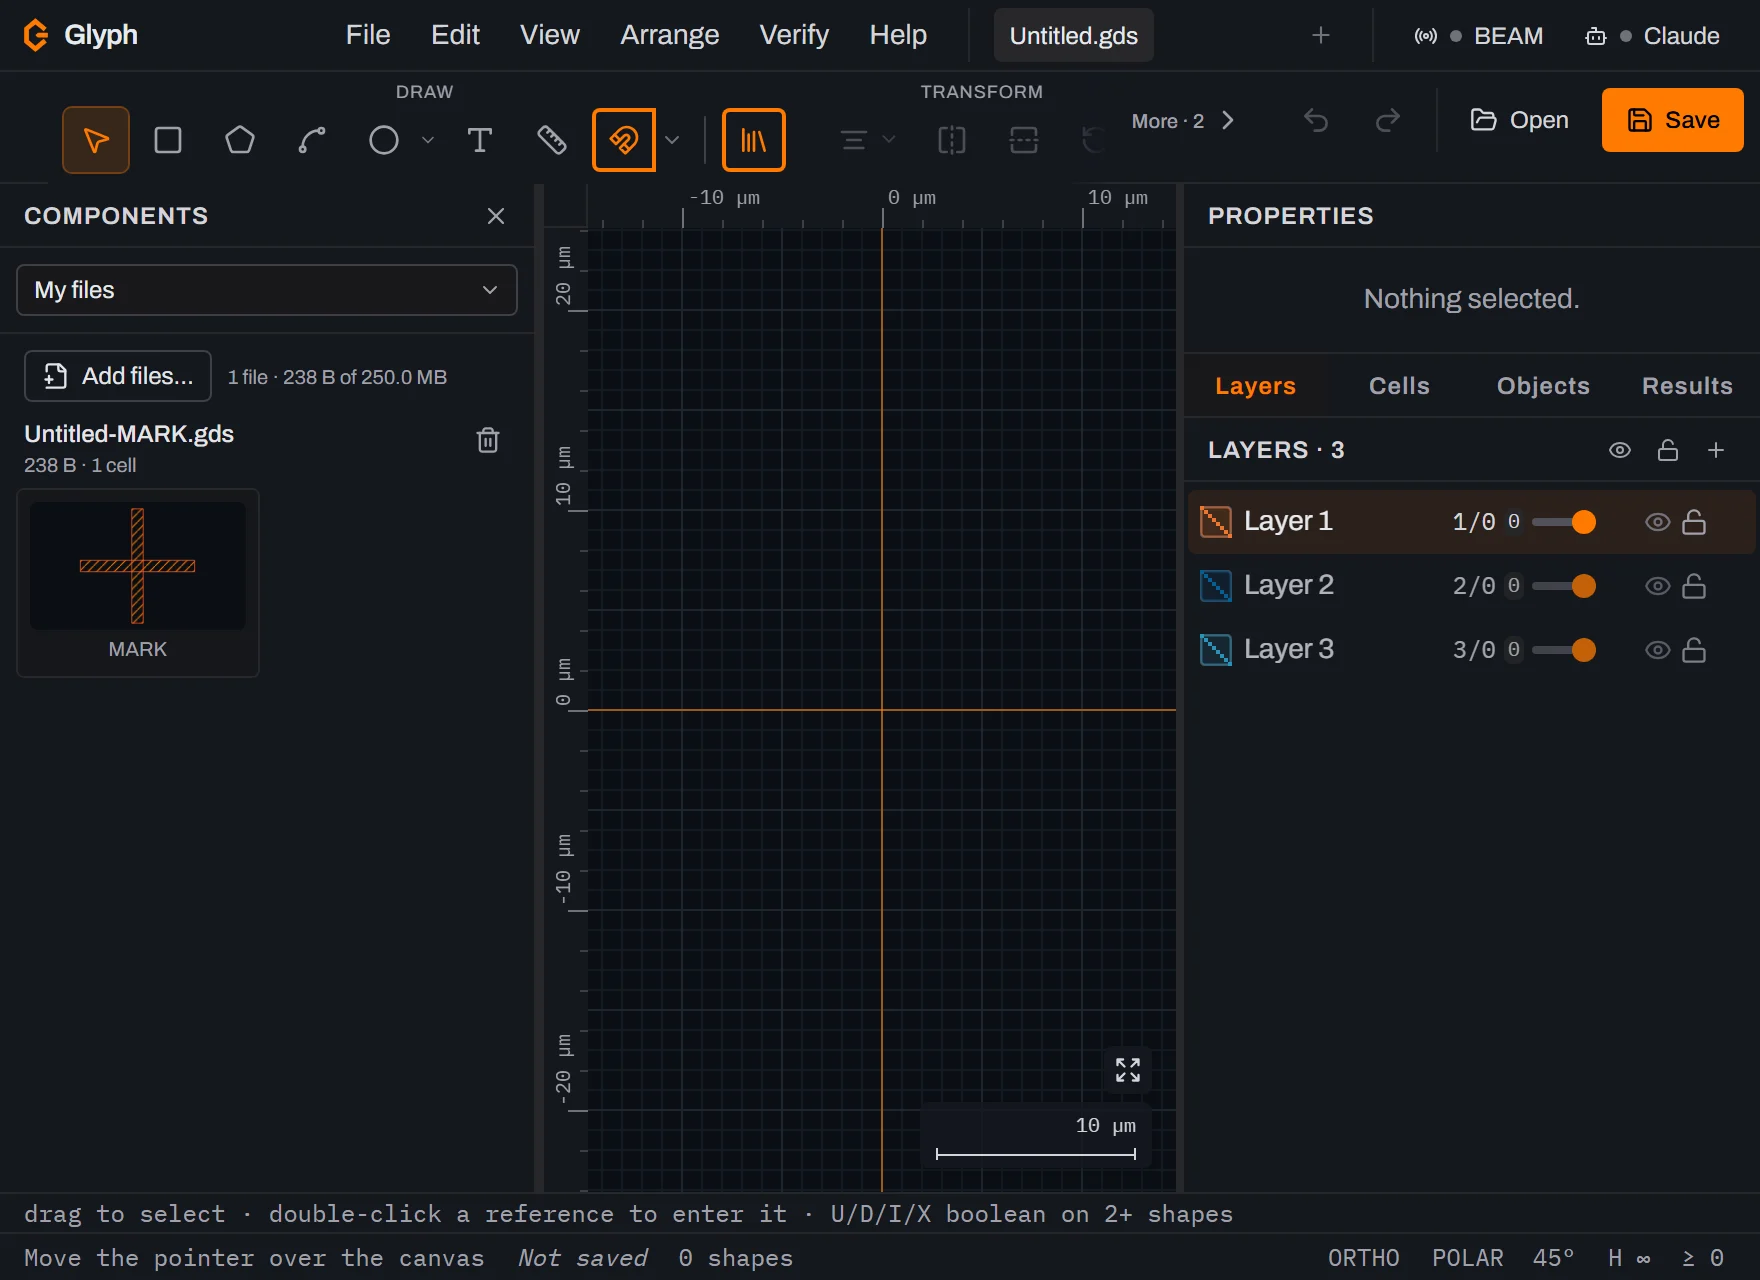Screen dimensions: 1760x1280
Task: Open the My files dropdown
Action: click(x=267, y=290)
